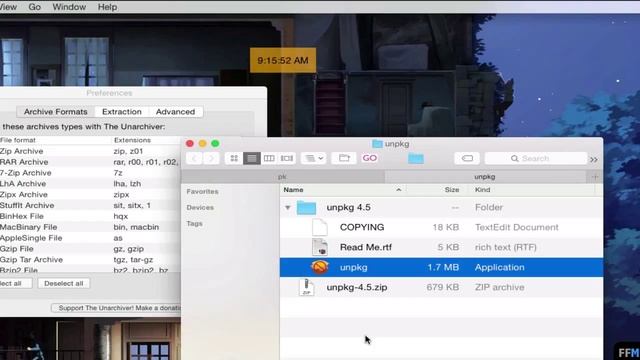The image size is (640, 360).
Task: Select the unpkg 4.5 folder icon
Action: [x=306, y=208]
